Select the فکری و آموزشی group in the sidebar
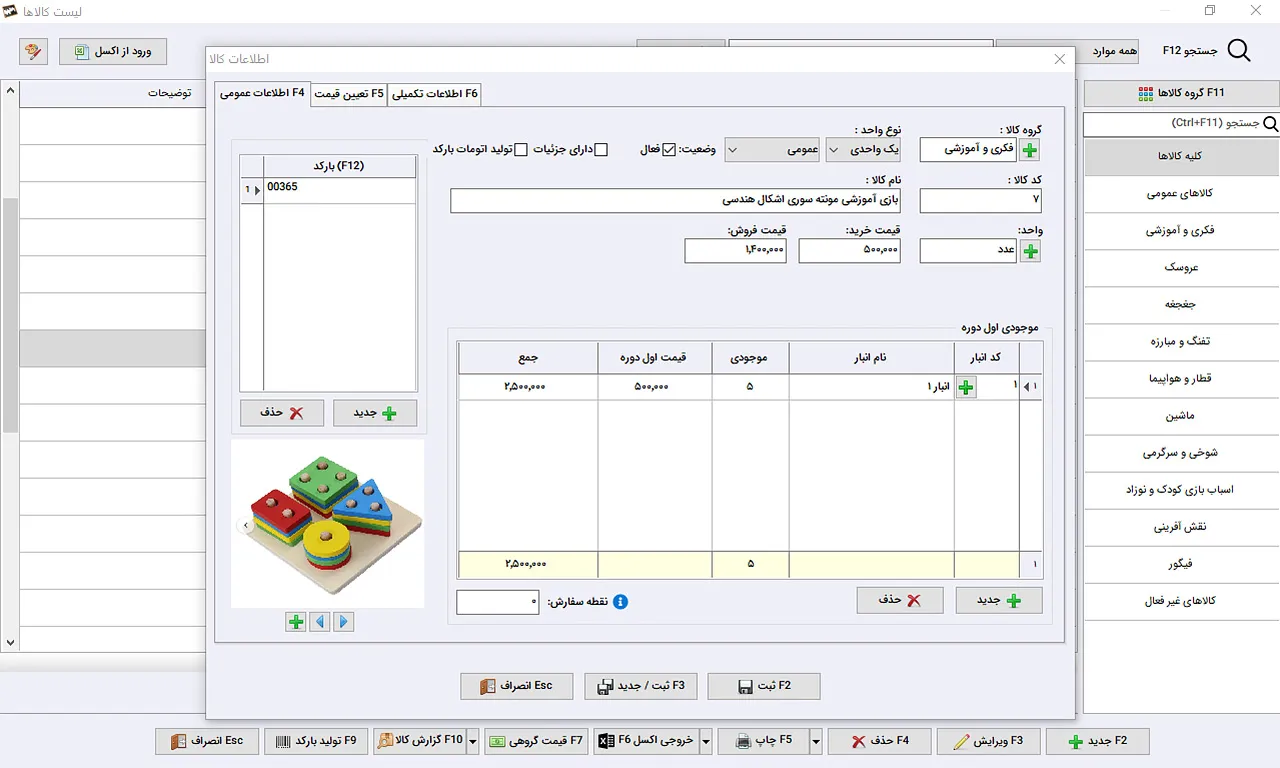The width and height of the screenshot is (1280, 768). pyautogui.click(x=1181, y=230)
